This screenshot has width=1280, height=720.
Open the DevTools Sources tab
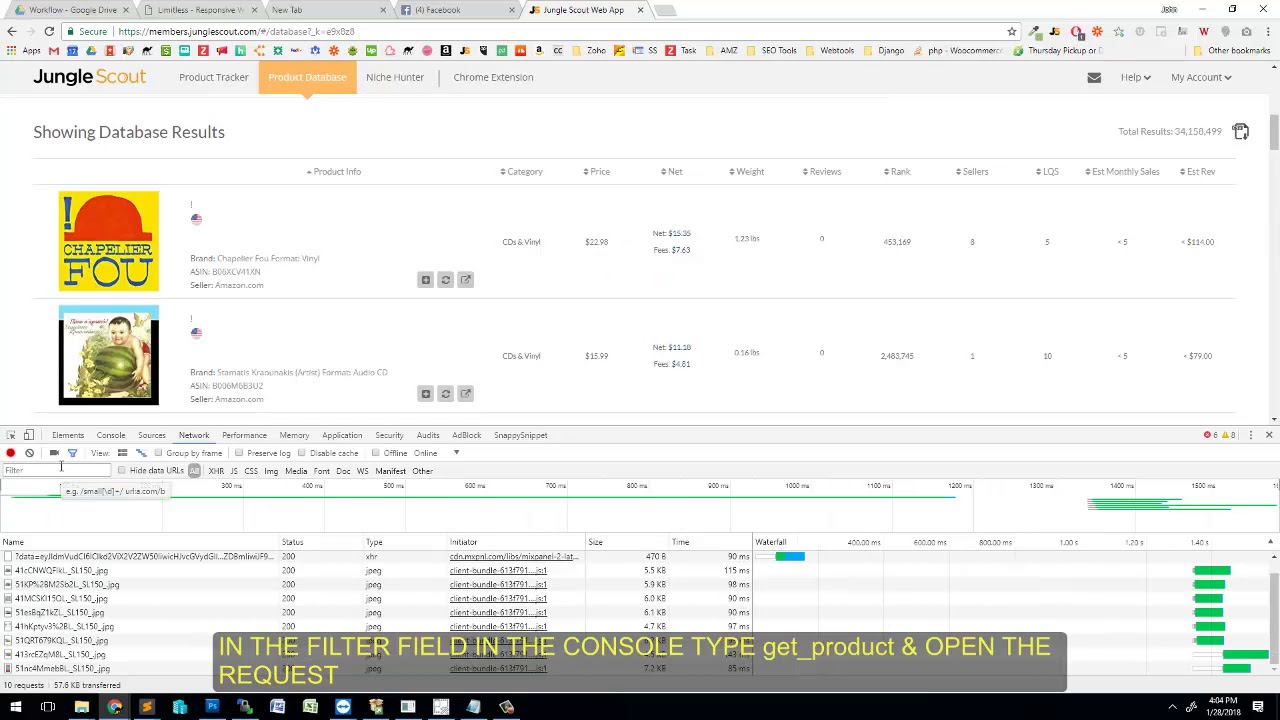(x=152, y=435)
